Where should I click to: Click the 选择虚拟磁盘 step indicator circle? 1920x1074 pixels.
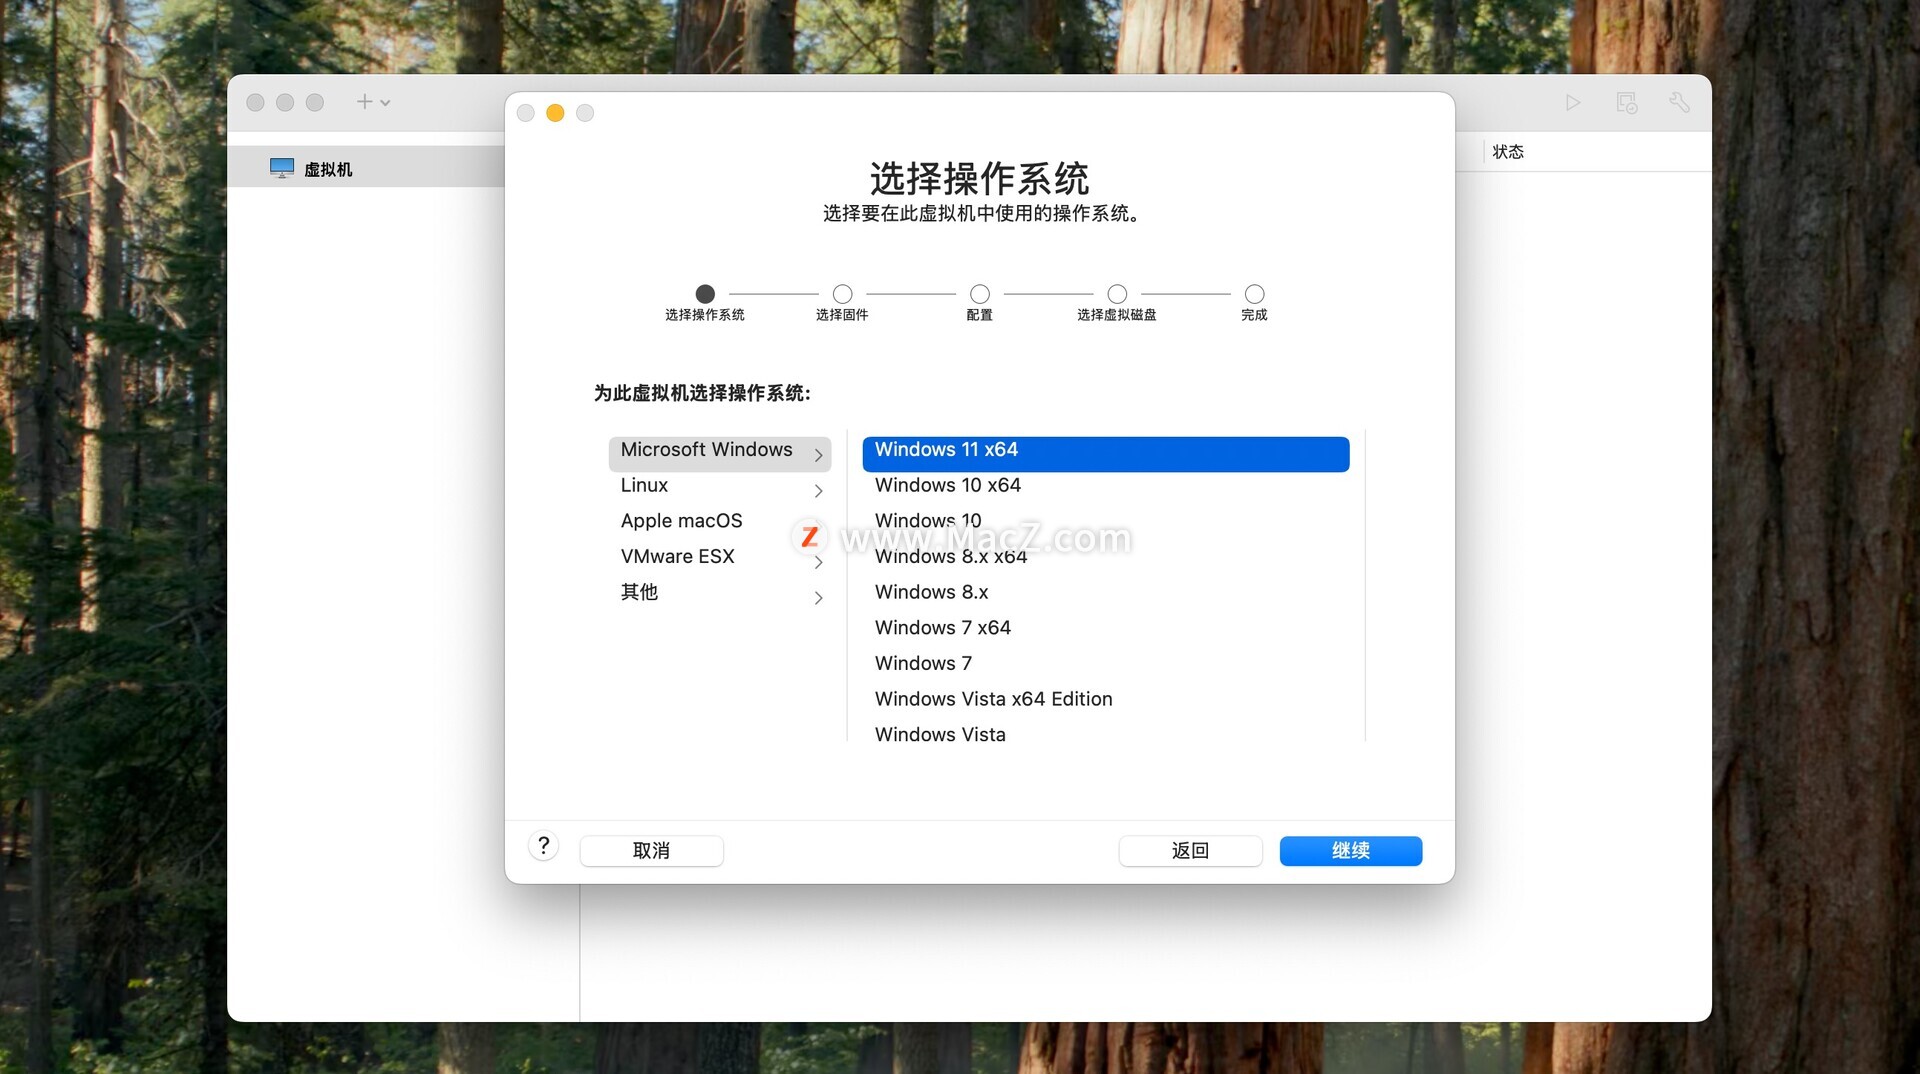point(1117,294)
